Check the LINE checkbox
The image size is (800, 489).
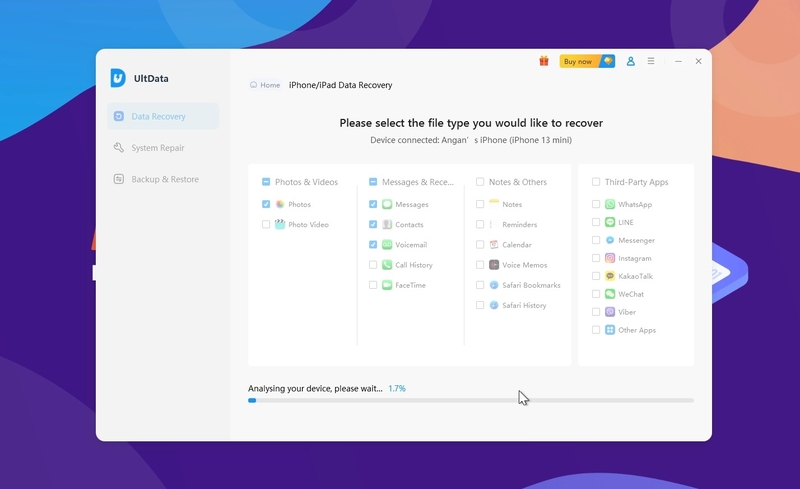pyautogui.click(x=596, y=222)
